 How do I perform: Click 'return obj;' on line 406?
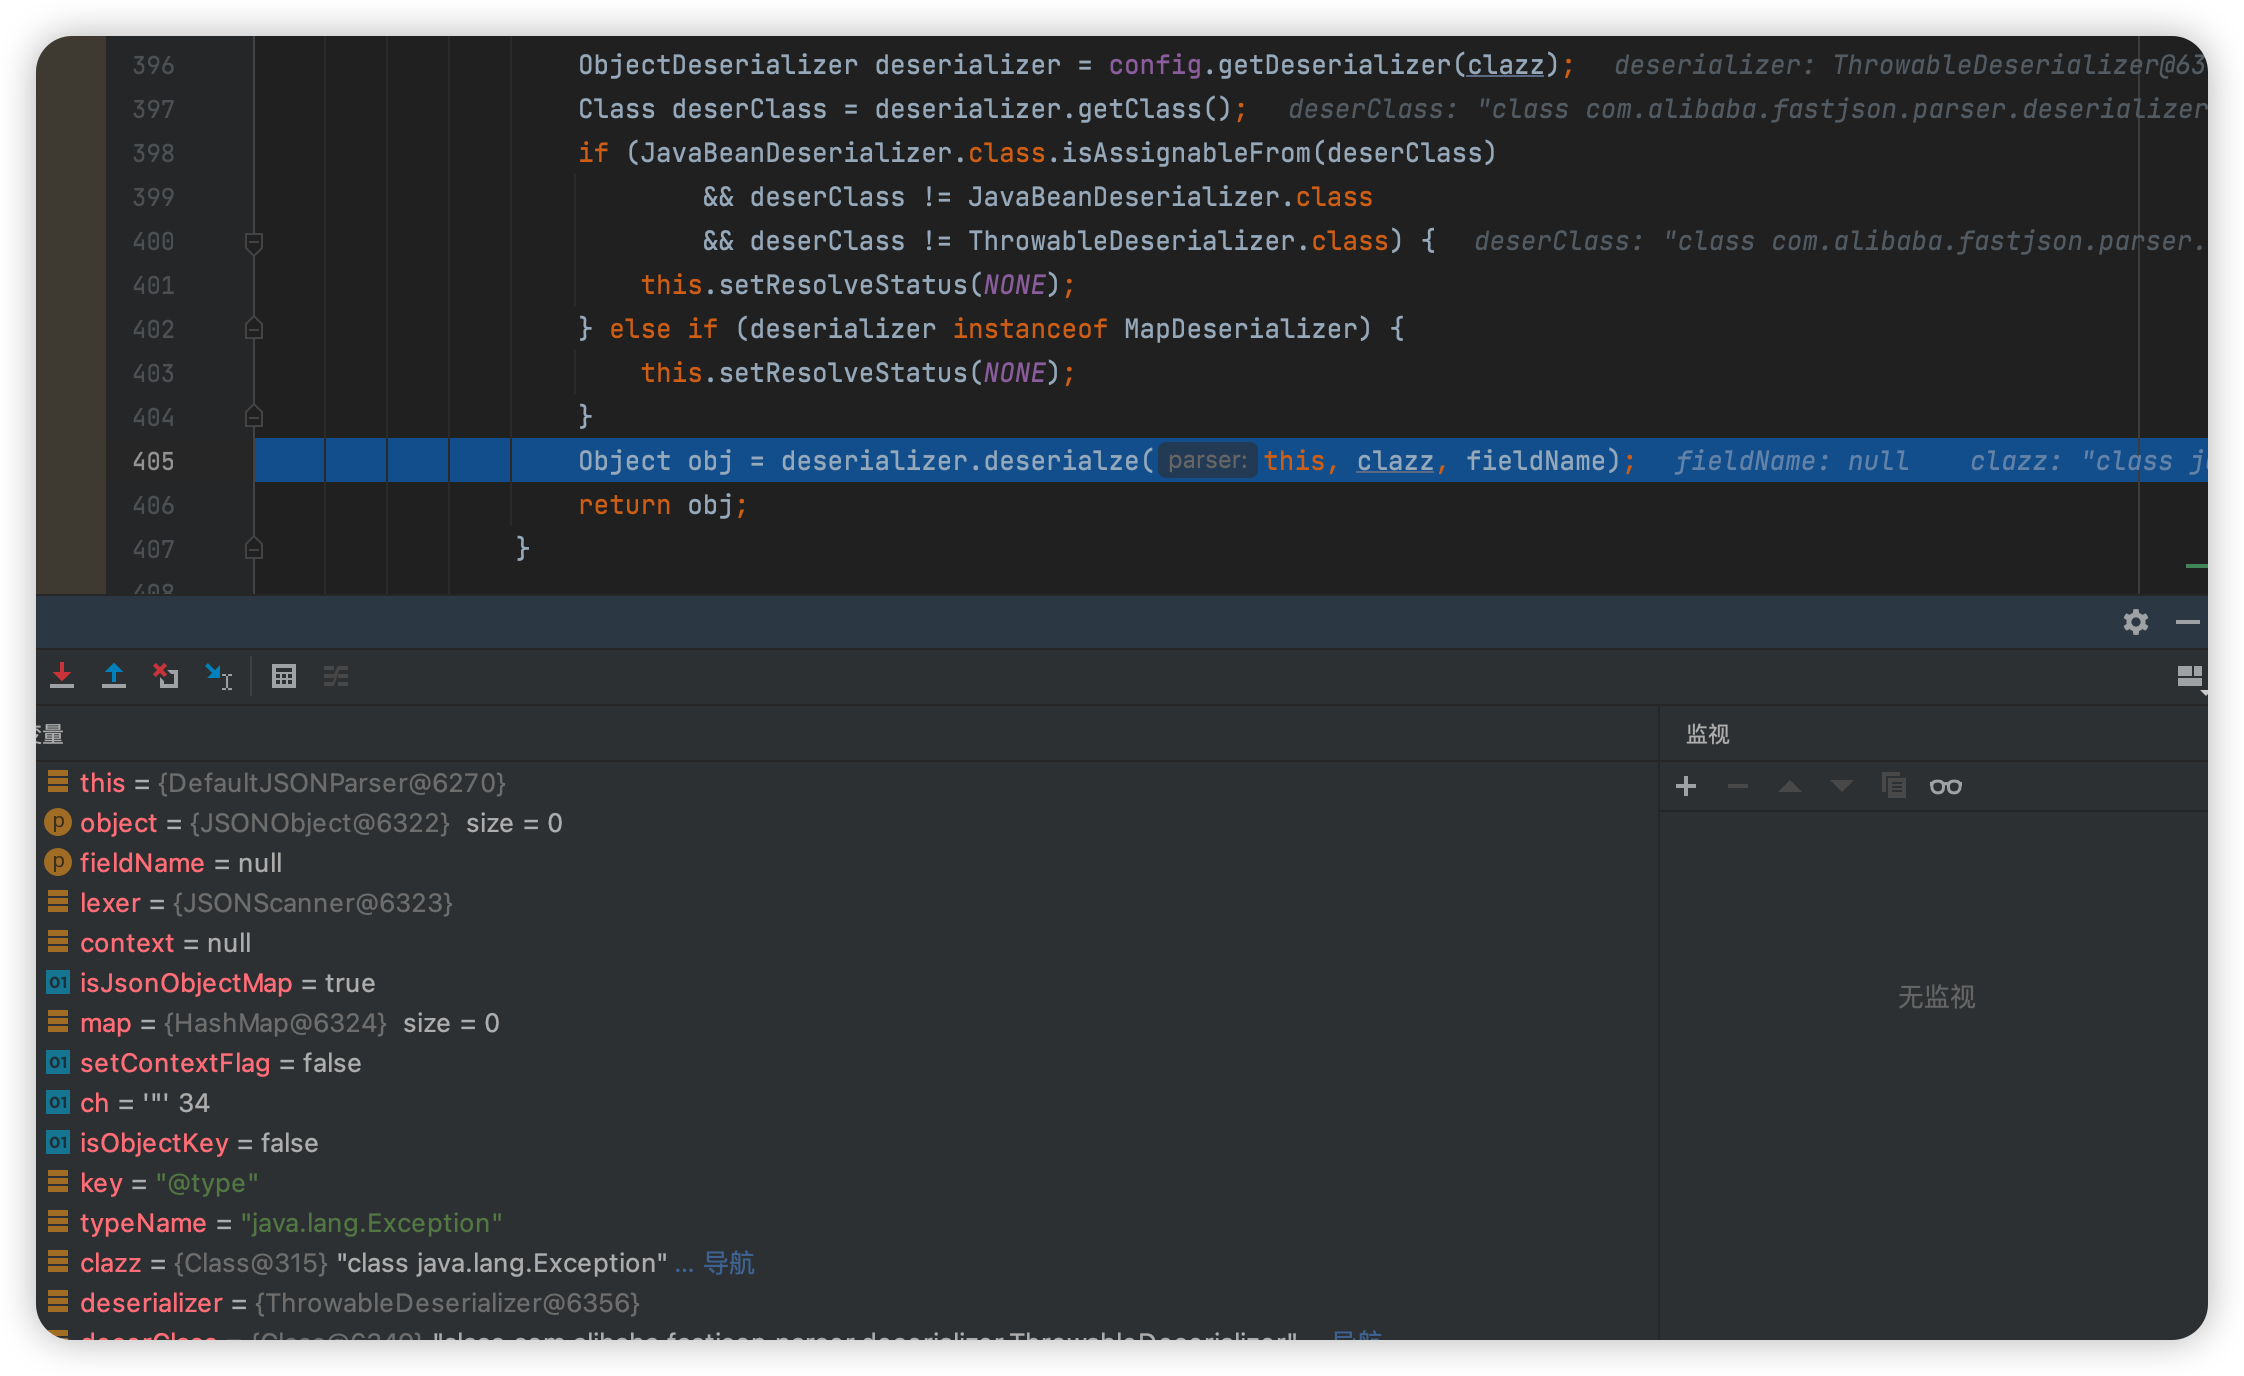coord(662,505)
